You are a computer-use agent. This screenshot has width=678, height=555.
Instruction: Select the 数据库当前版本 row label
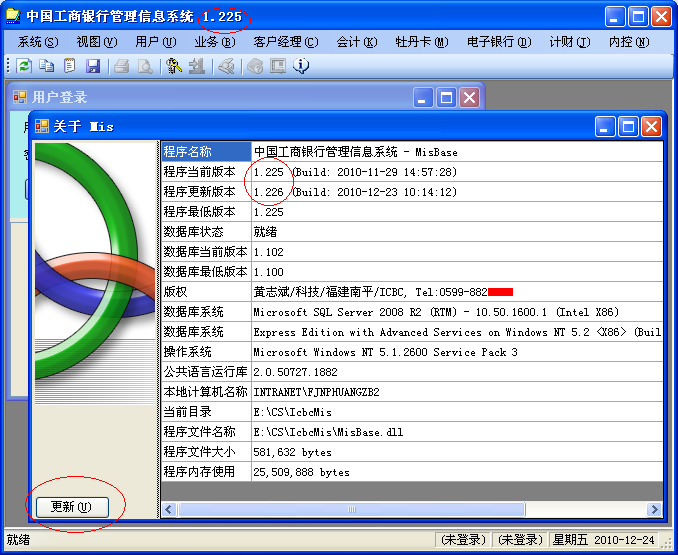pyautogui.click(x=206, y=252)
